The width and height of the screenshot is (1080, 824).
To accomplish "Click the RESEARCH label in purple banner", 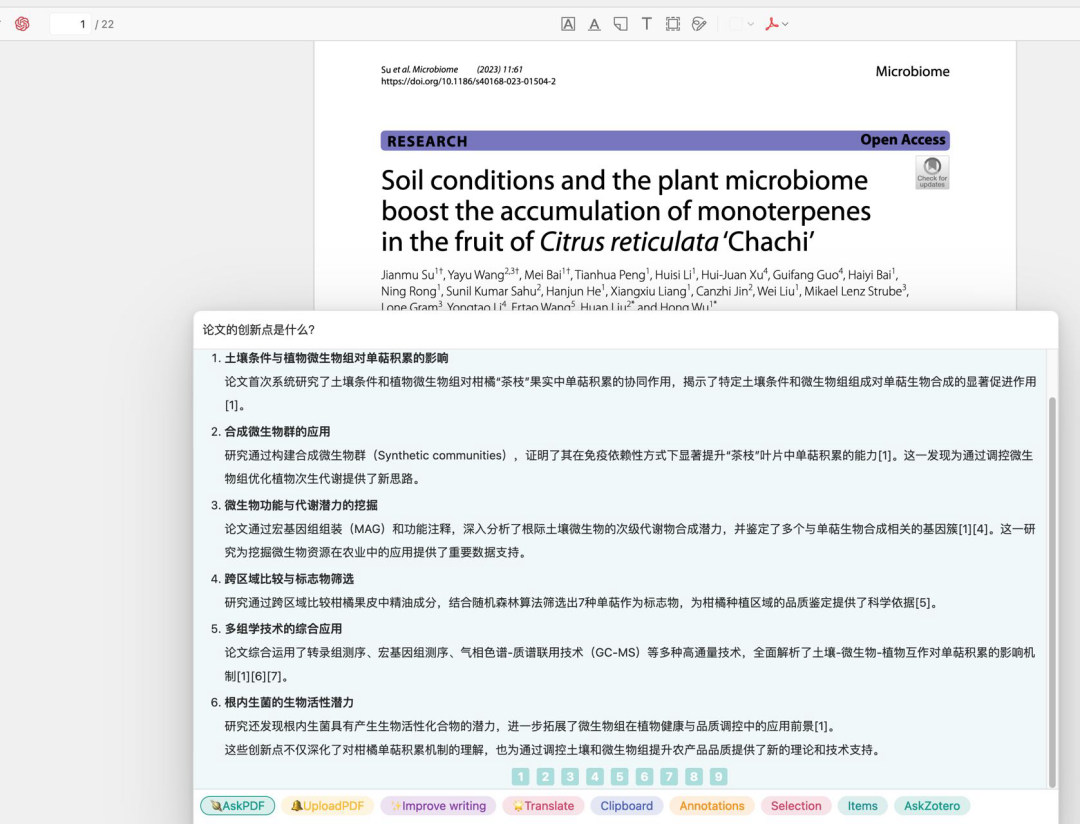I will point(427,141).
